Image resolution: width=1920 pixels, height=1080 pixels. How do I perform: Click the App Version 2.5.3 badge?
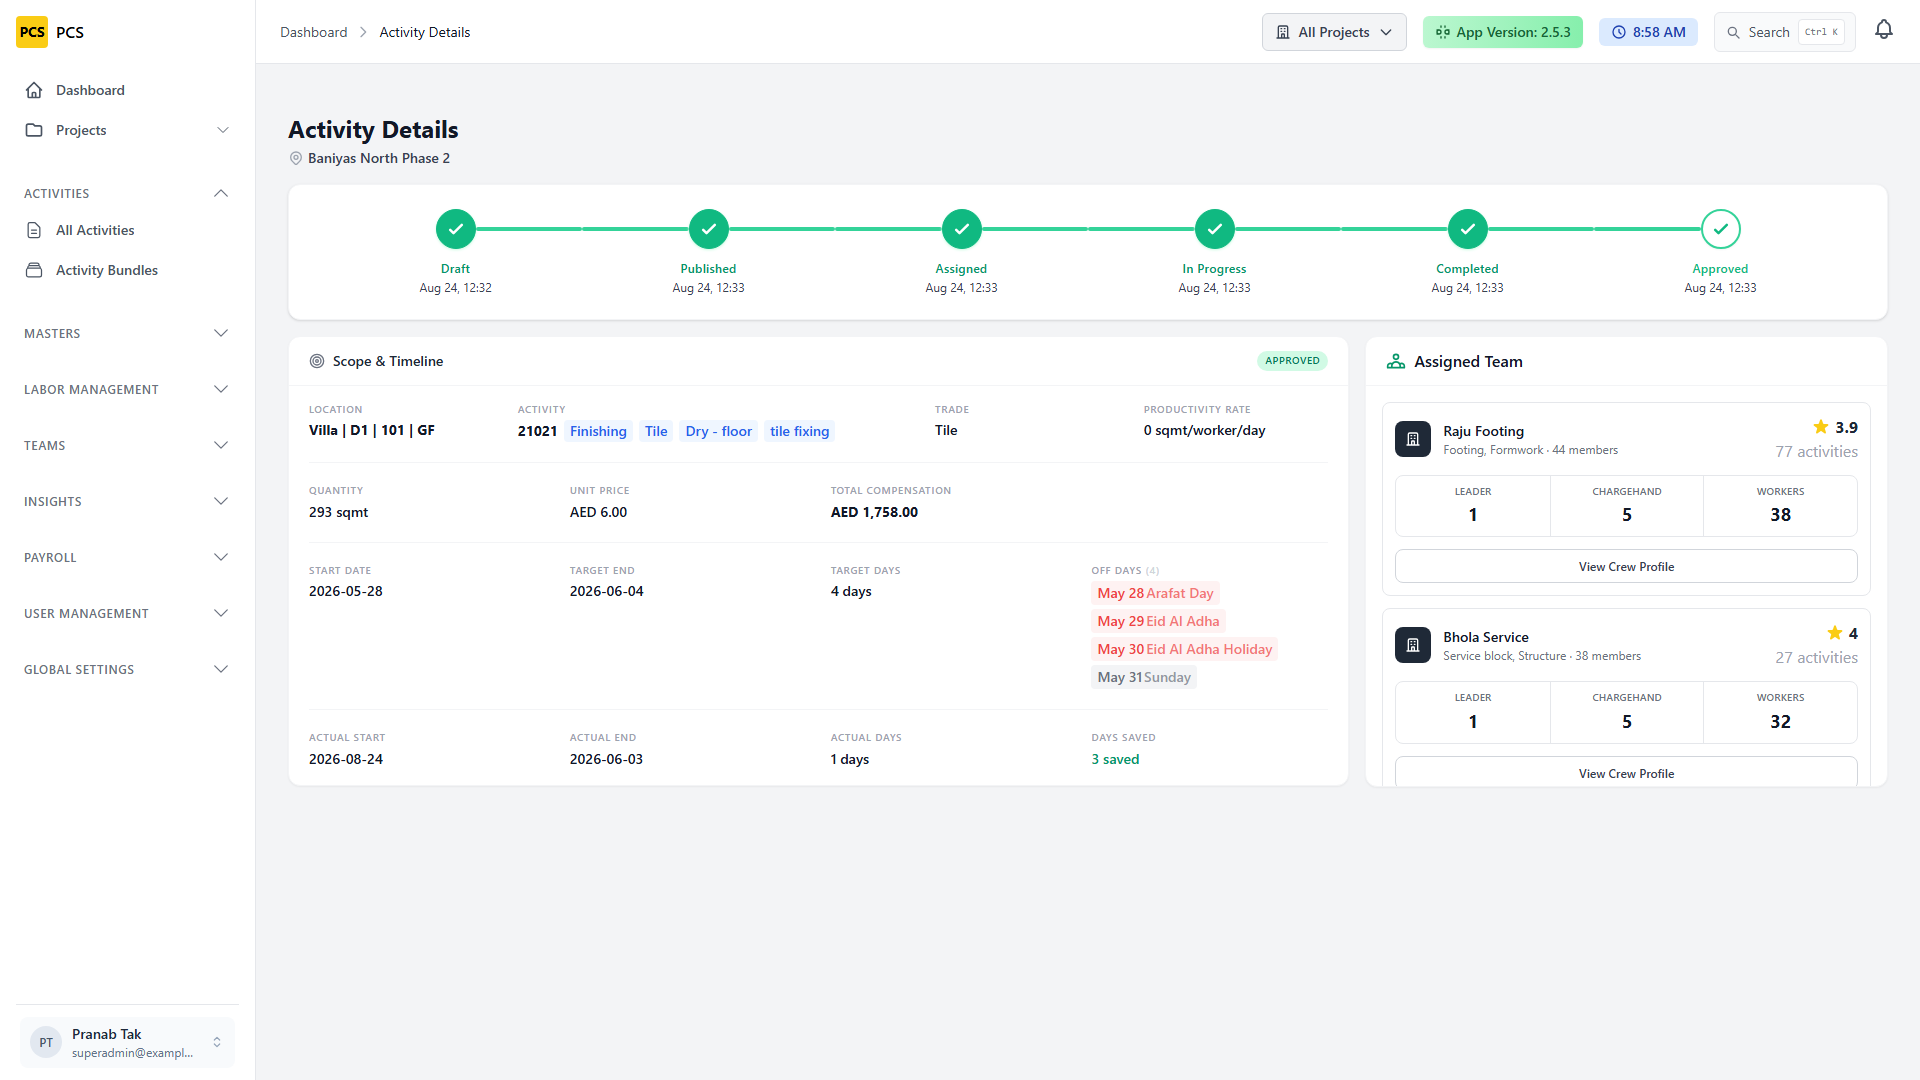[x=1503, y=32]
